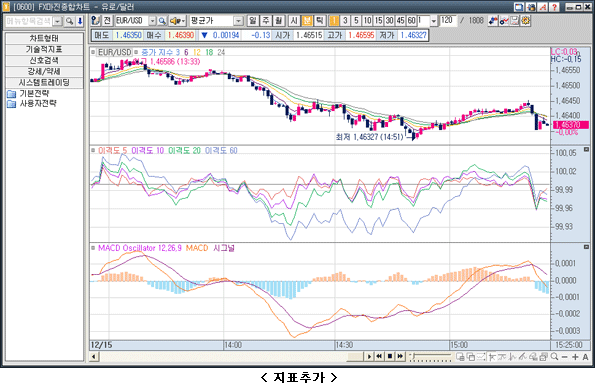The height and width of the screenshot is (387, 595).
Task: Click the A auto-scale icon at bottom
Action: tap(586, 357)
